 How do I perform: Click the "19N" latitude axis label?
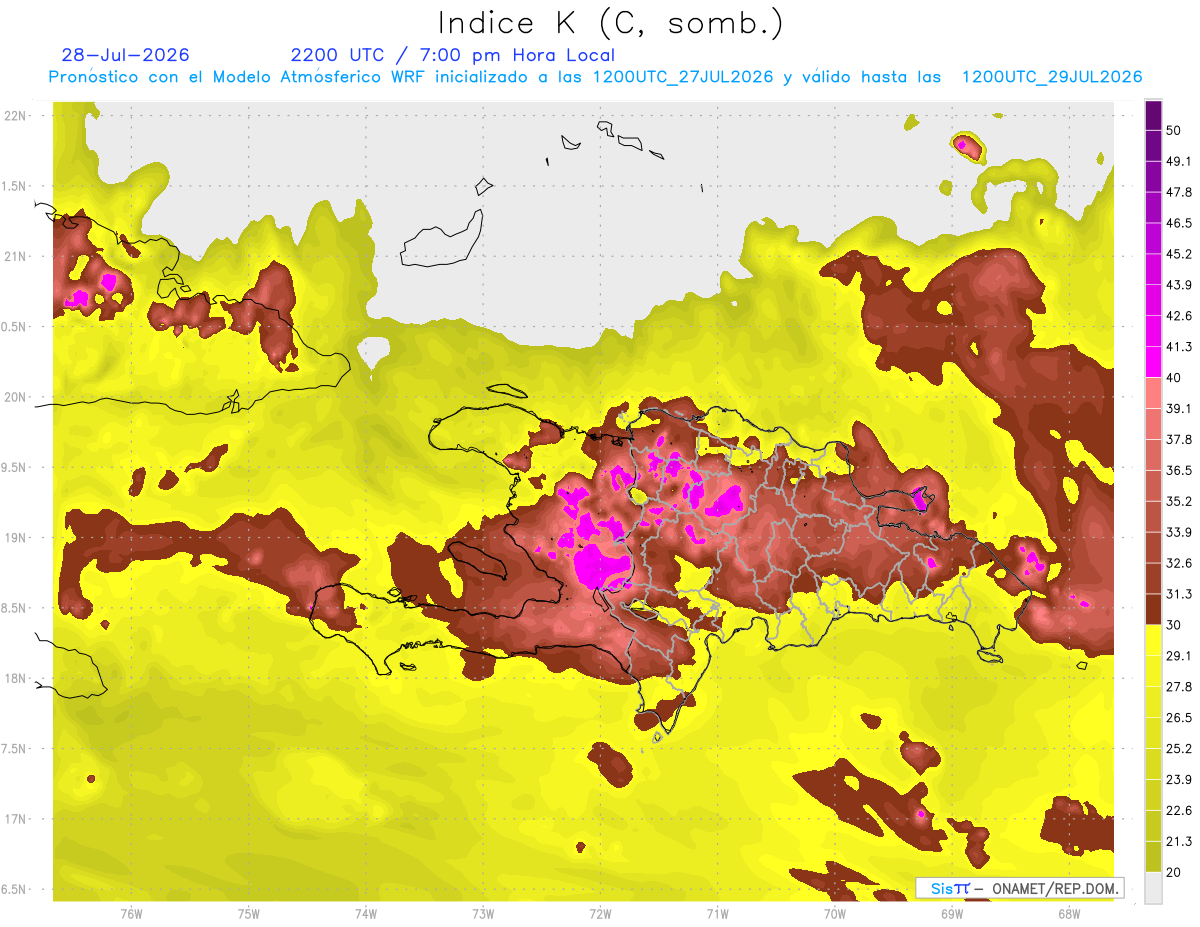[x=15, y=537]
